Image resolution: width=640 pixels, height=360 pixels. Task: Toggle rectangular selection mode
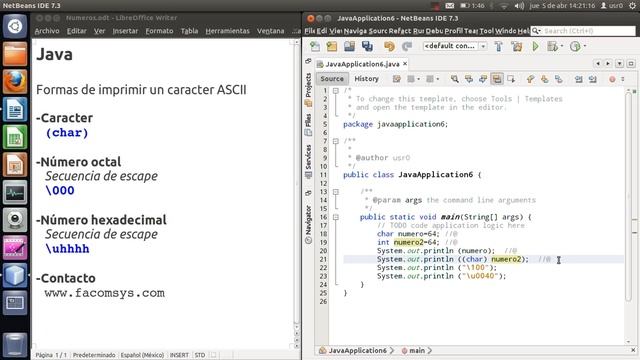click(511, 79)
